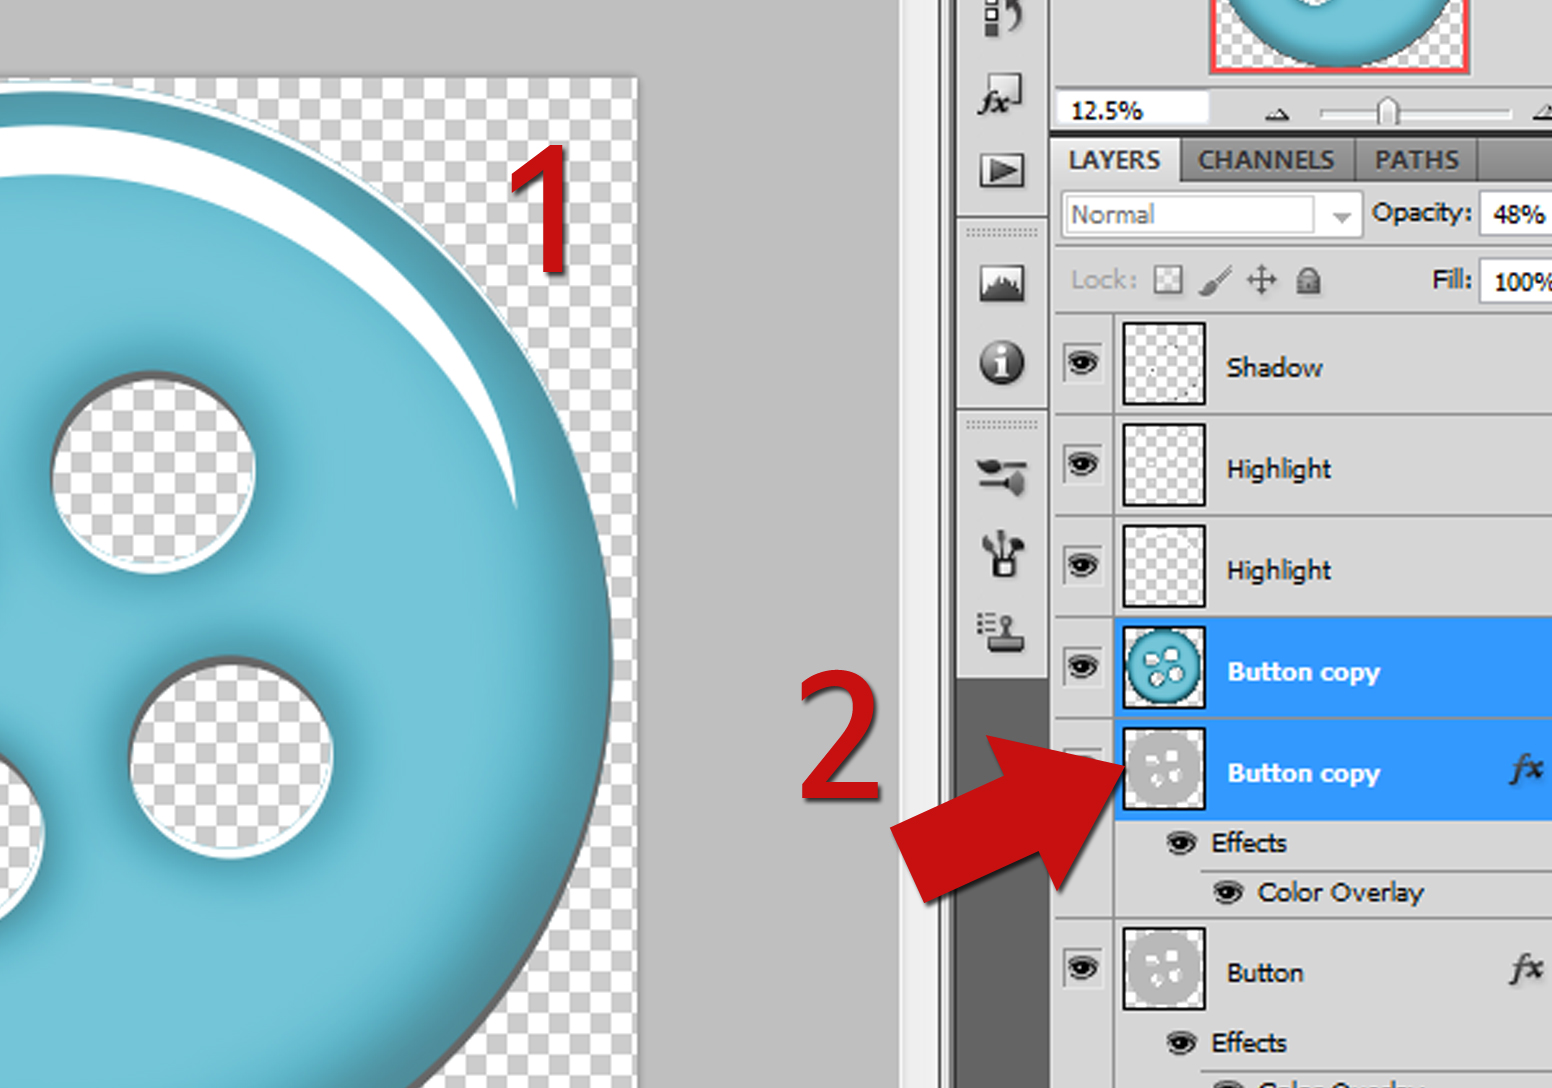Select the Button copy layer with blue thumbnail
The height and width of the screenshot is (1088, 1552).
pyautogui.click(x=1333, y=667)
